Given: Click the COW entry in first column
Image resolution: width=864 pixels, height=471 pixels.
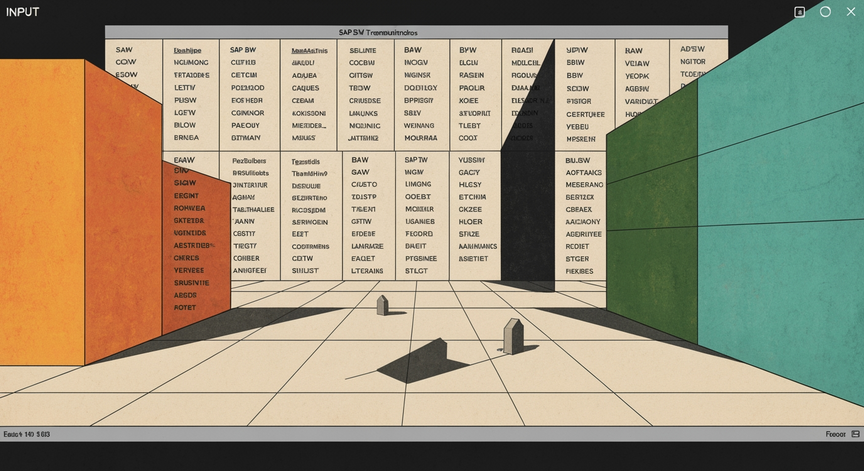Looking at the screenshot, I should coord(126,62).
